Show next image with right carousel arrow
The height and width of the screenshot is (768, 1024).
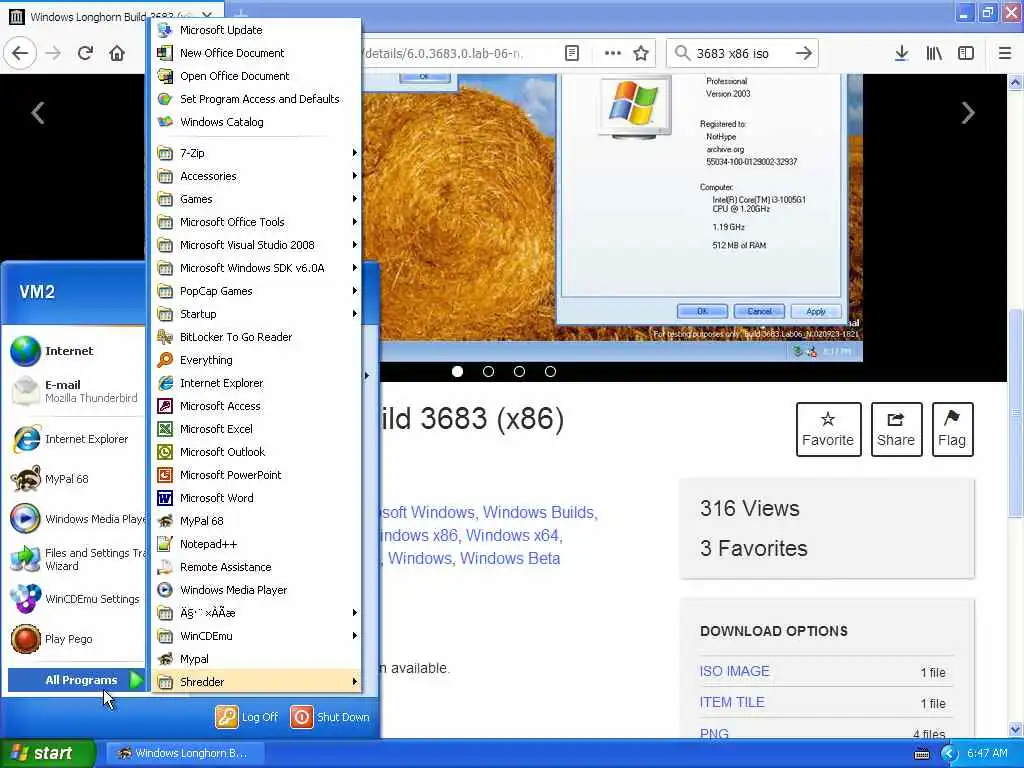pos(968,112)
